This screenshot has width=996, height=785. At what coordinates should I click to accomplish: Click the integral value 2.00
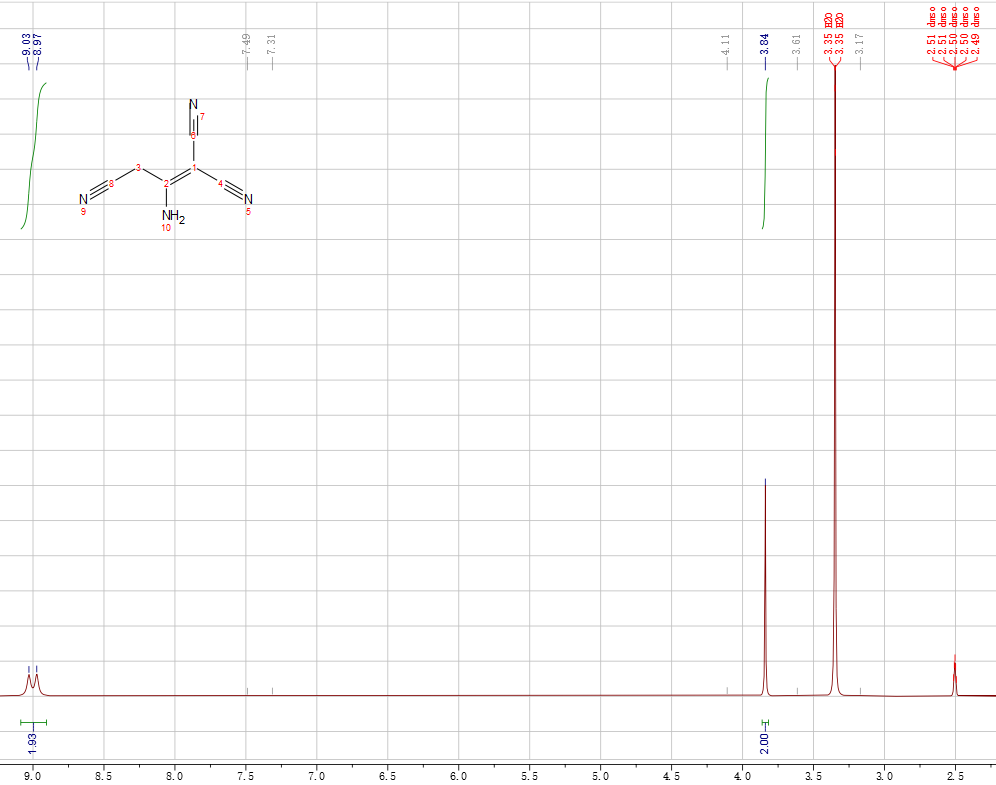[x=765, y=741]
